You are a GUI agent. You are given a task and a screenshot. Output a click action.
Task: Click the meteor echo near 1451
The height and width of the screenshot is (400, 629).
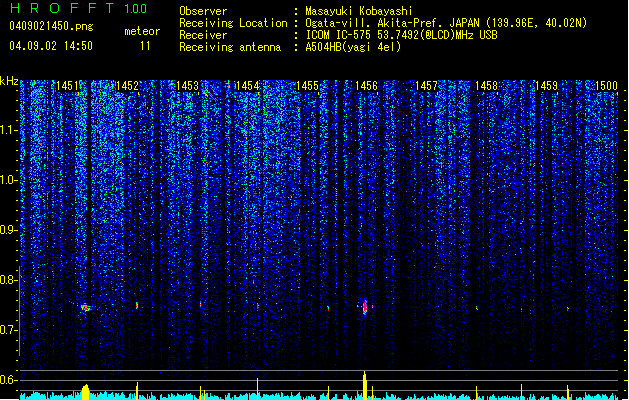(x=85, y=308)
